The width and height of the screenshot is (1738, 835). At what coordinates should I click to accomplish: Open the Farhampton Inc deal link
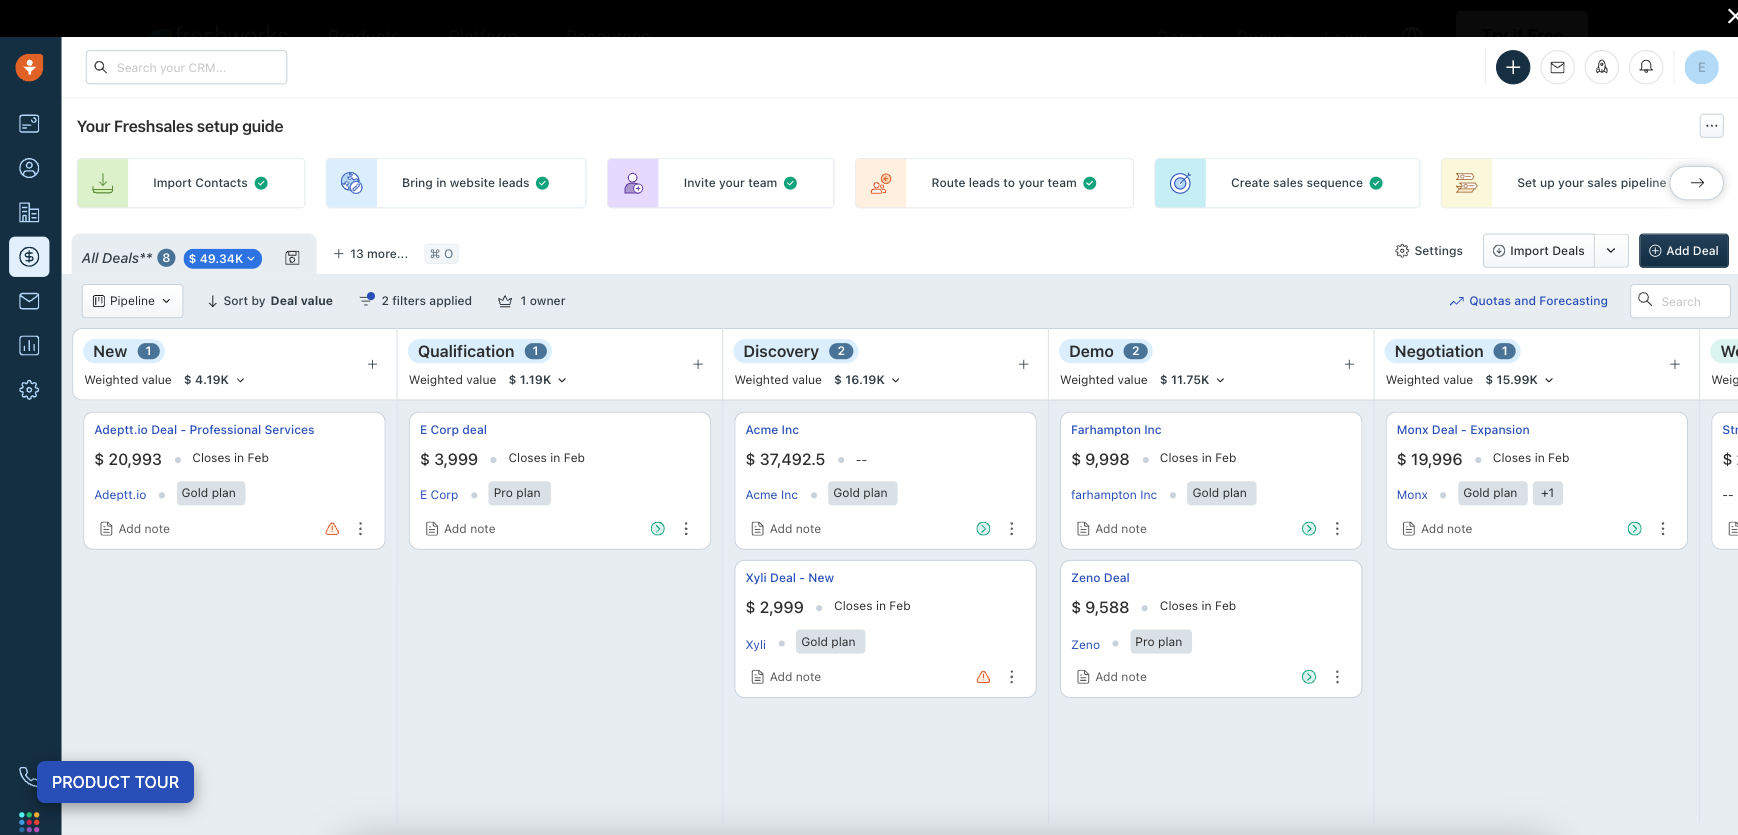1116,430
